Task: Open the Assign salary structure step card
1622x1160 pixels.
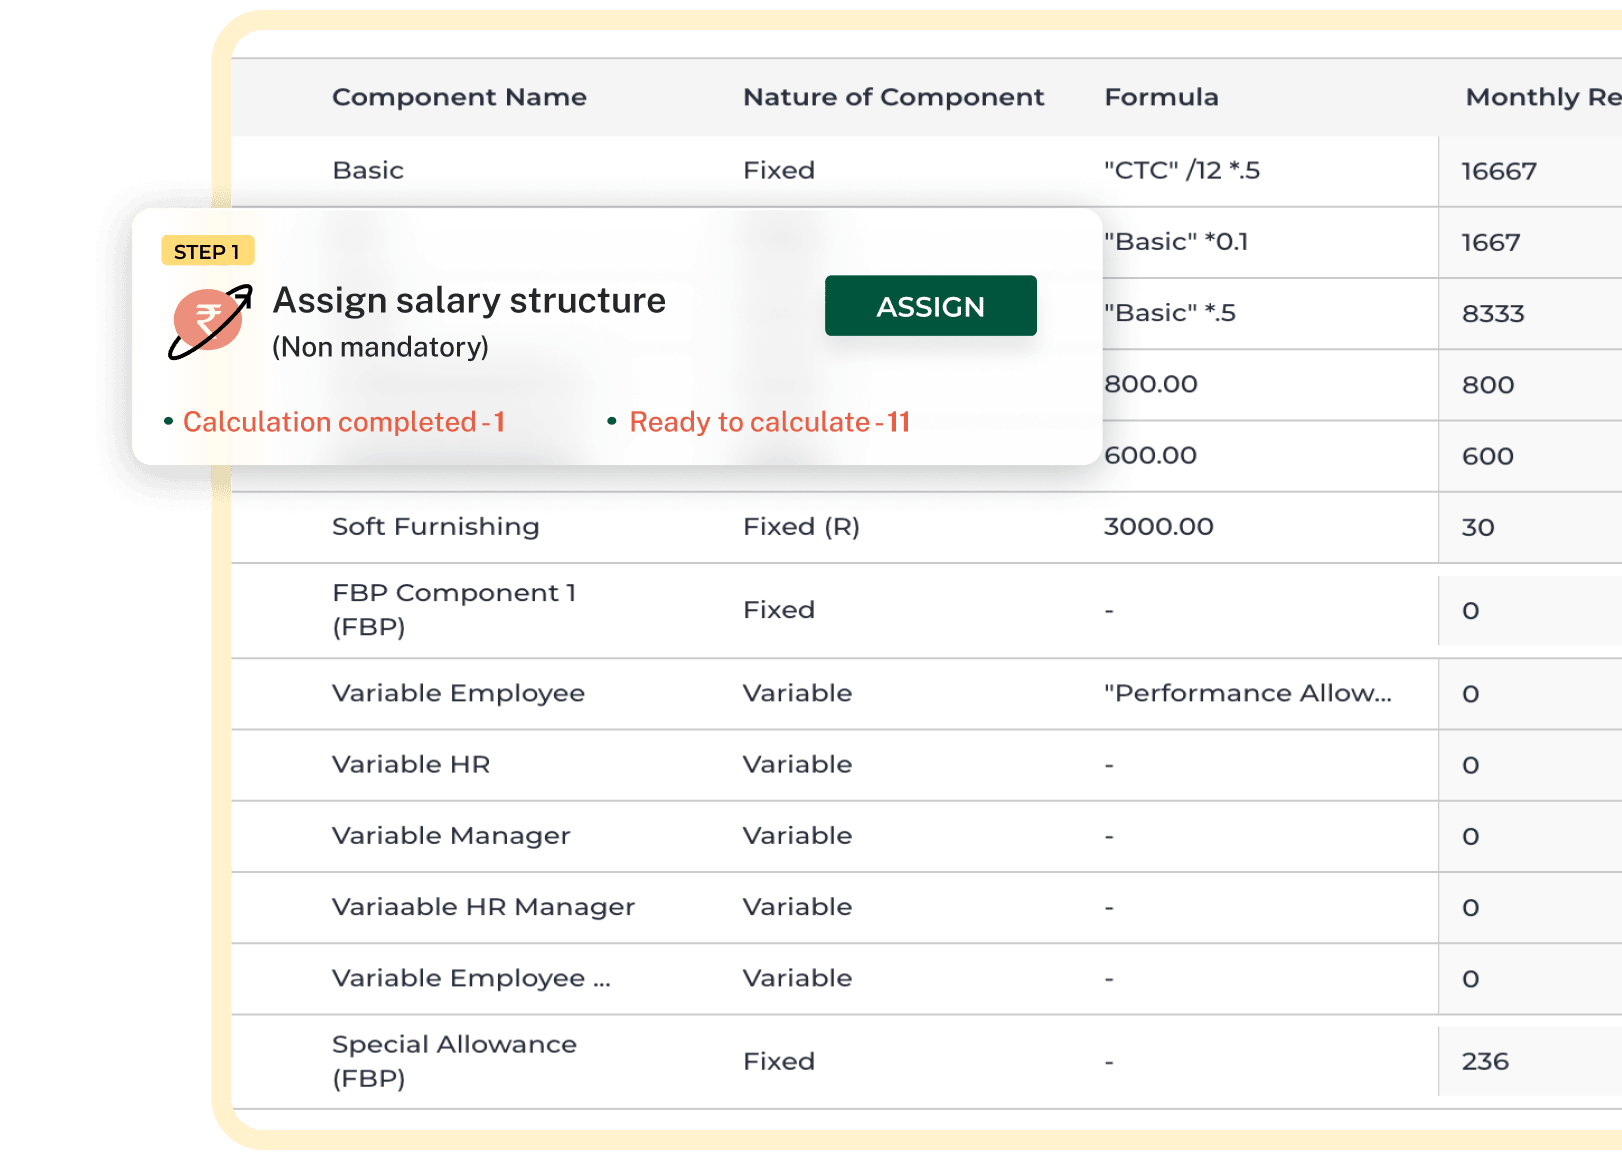Action: (468, 300)
